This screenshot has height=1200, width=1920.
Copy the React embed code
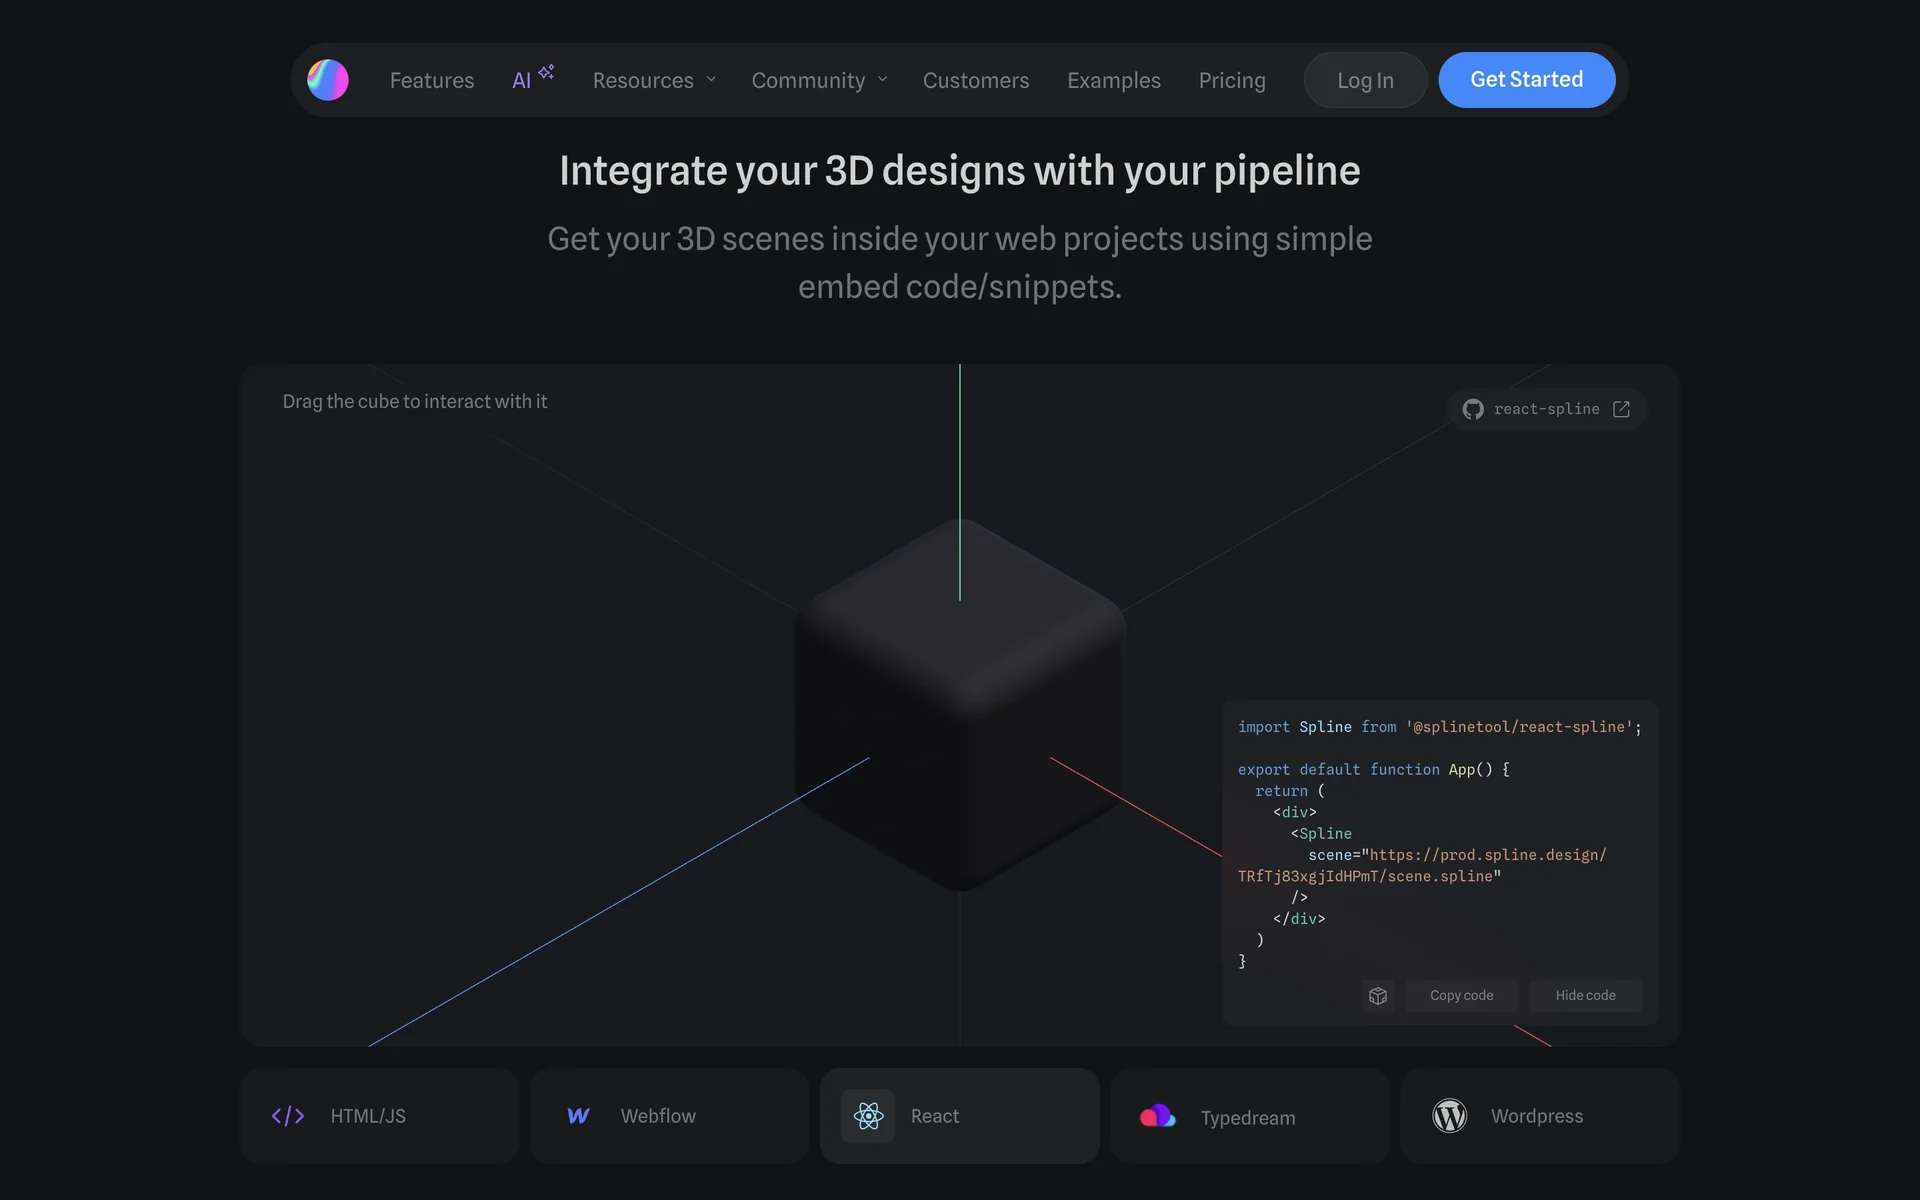pyautogui.click(x=1461, y=996)
